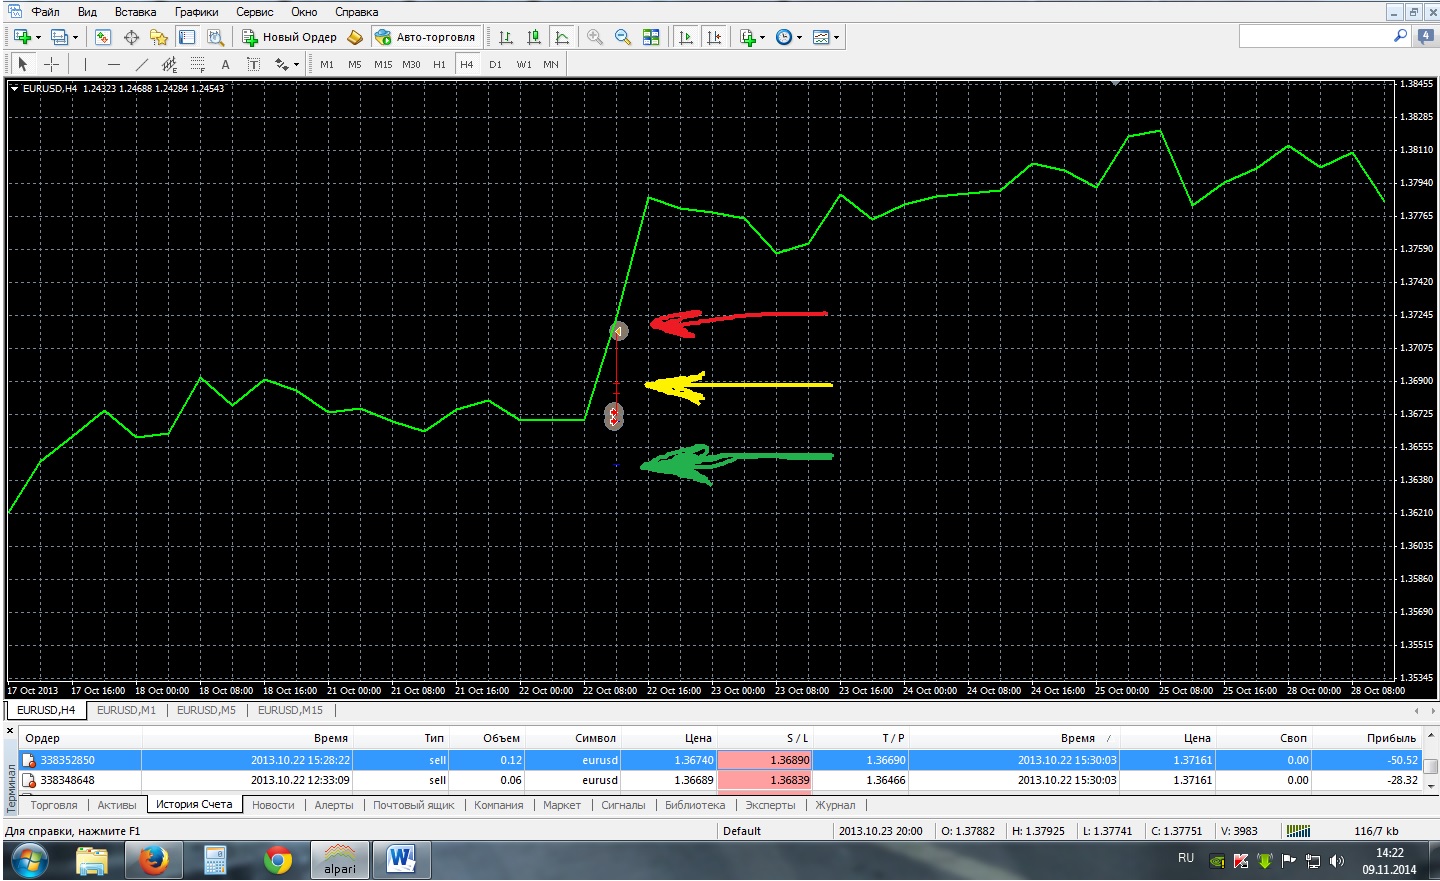Zoom in on the chart
This screenshot has height=881, width=1440.
(x=595, y=37)
